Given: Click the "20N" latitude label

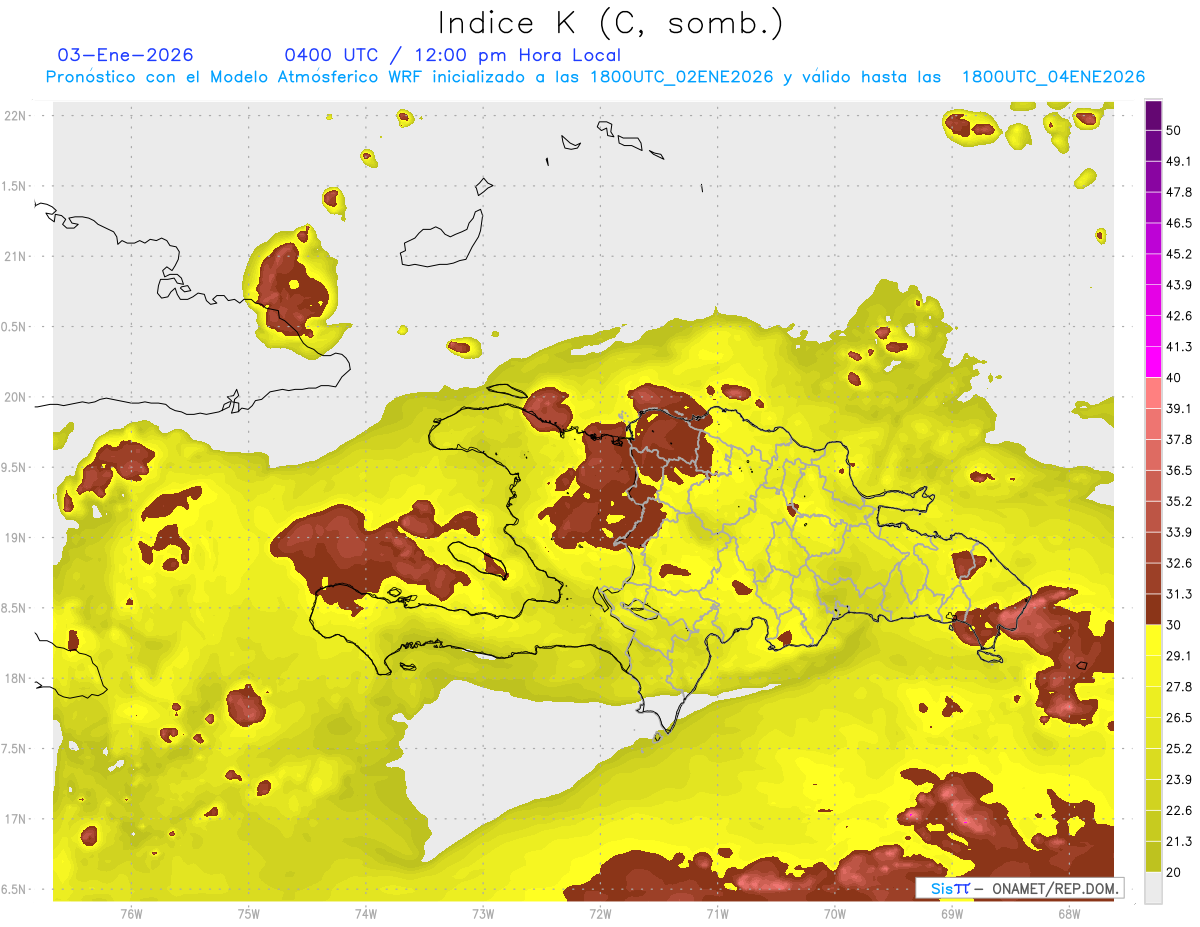Looking at the screenshot, I should (x=15, y=397).
